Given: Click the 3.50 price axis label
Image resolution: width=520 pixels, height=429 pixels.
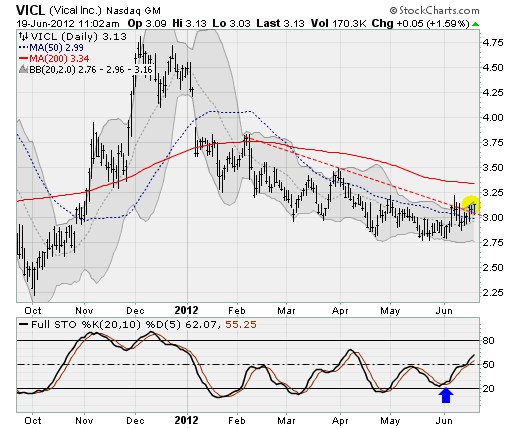Looking at the screenshot, I should click(493, 168).
